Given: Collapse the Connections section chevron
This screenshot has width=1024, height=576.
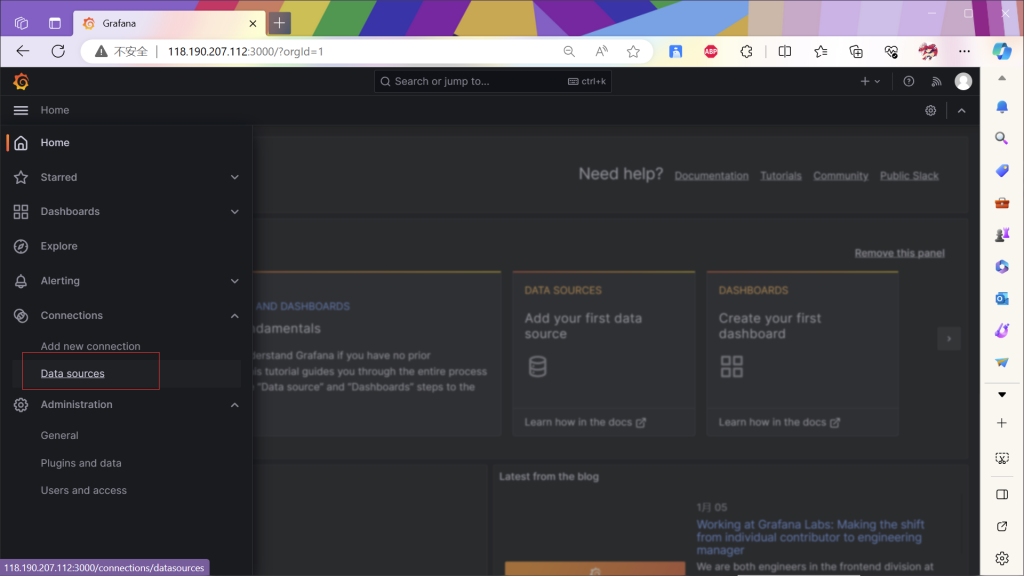Looking at the screenshot, I should (x=234, y=316).
